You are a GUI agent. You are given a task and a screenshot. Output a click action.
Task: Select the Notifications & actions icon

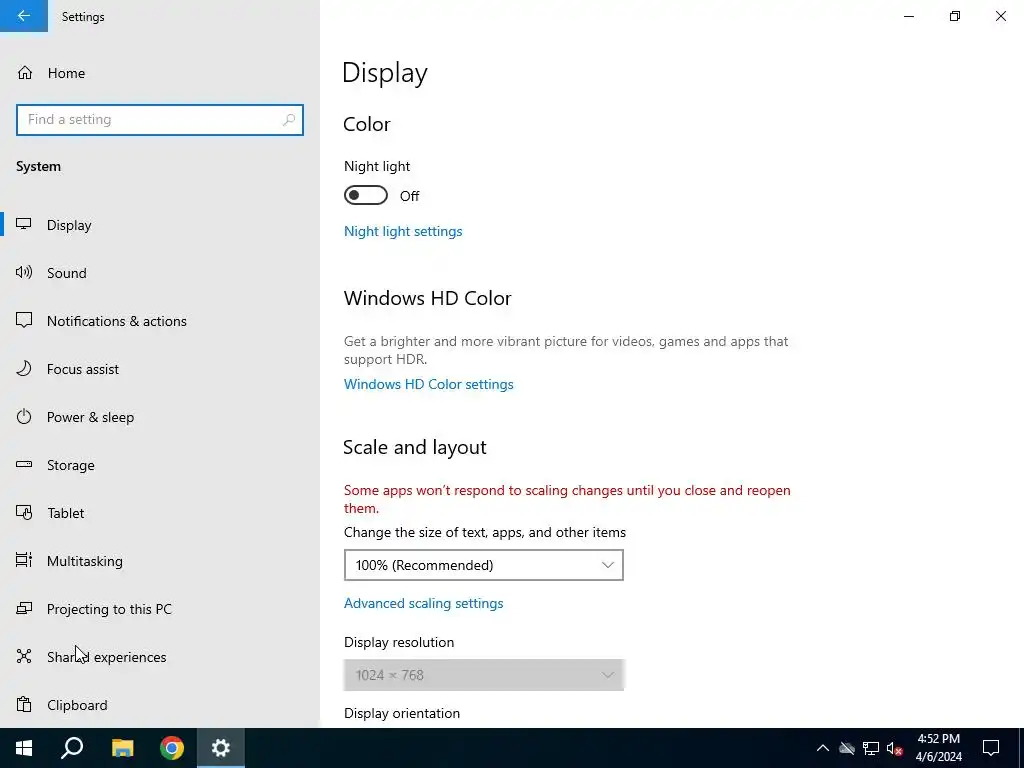[x=24, y=320]
